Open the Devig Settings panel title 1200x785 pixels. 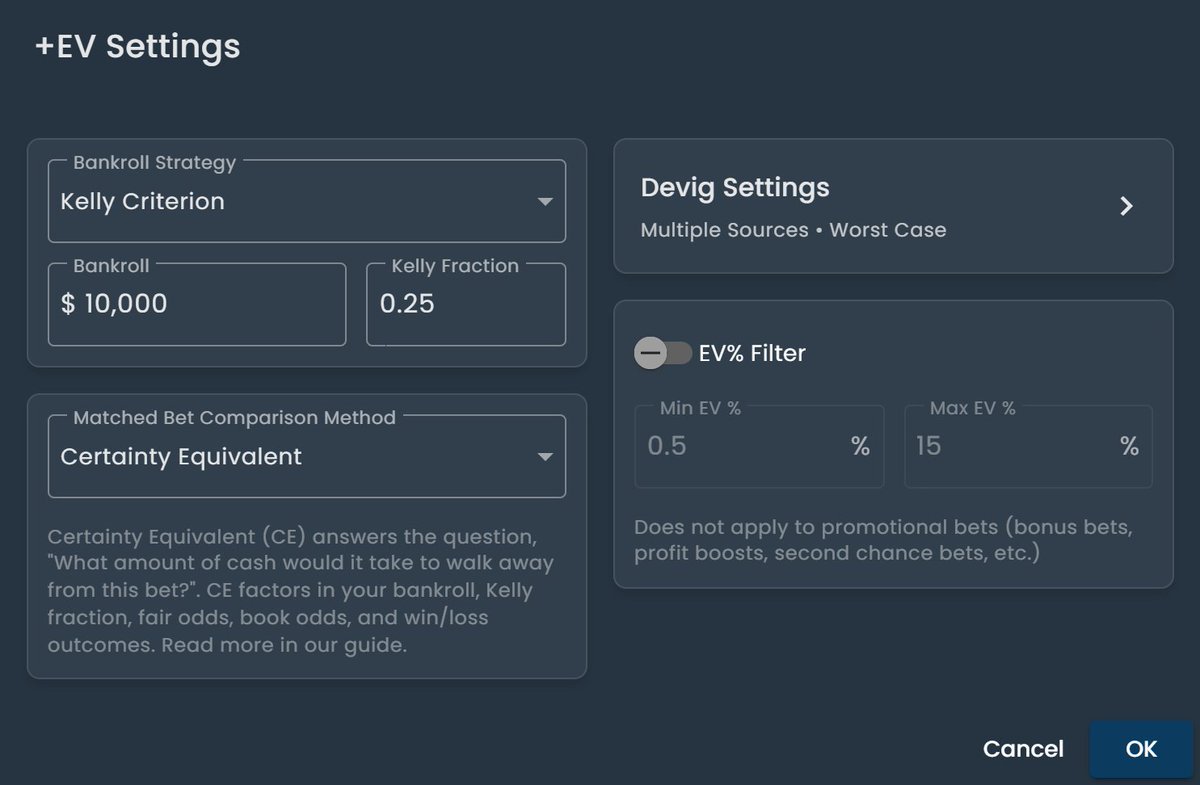(x=735, y=188)
